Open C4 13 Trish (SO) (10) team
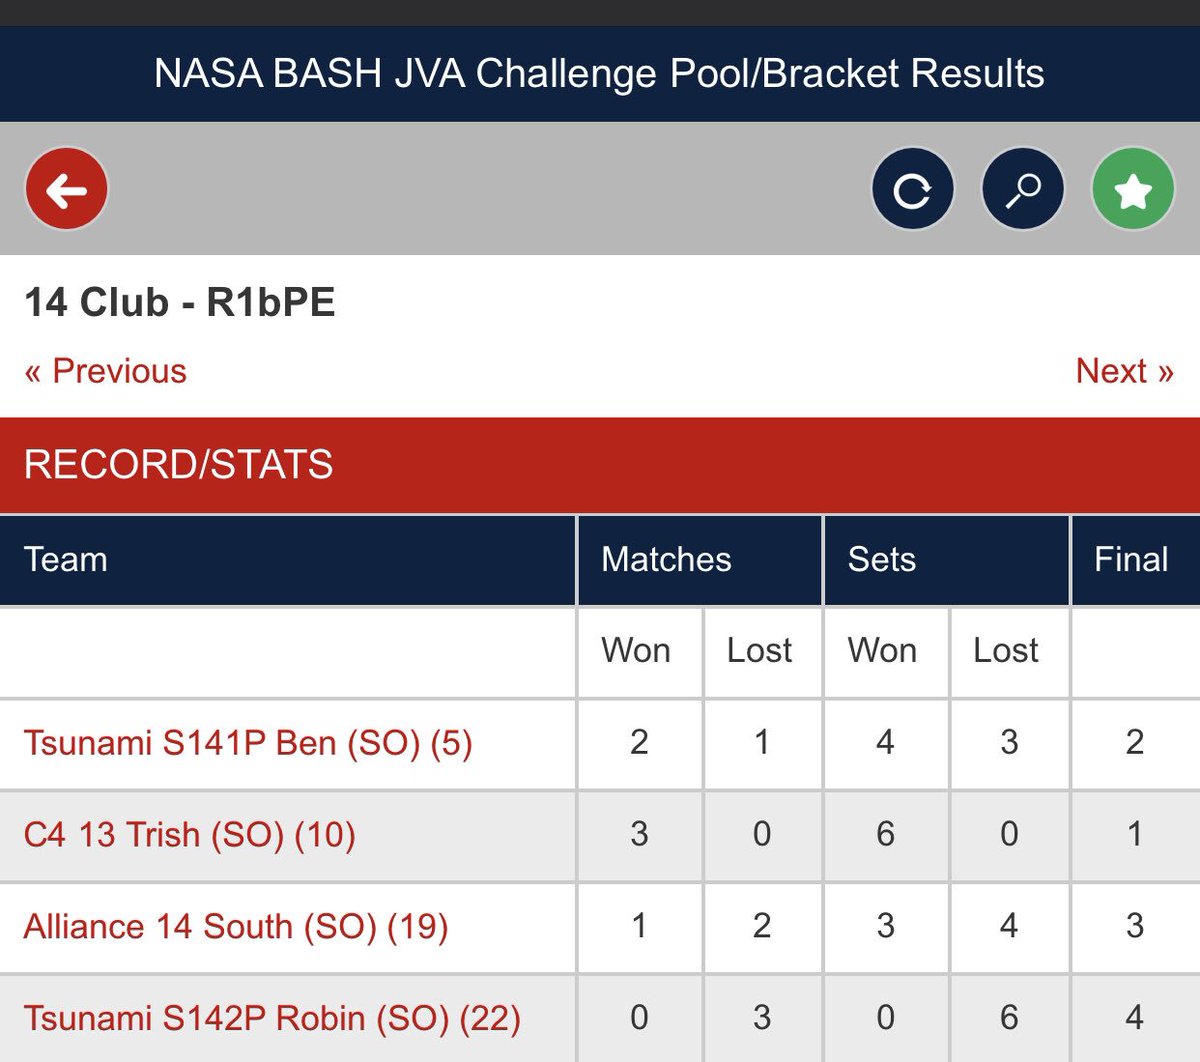The width and height of the screenshot is (1200, 1062). click(190, 835)
